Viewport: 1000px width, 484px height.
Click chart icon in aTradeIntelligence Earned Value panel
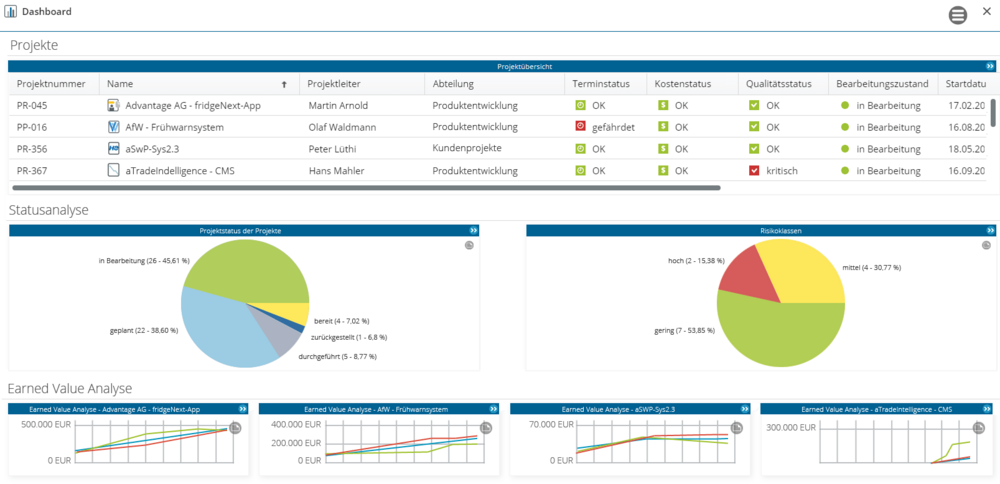coord(987,427)
